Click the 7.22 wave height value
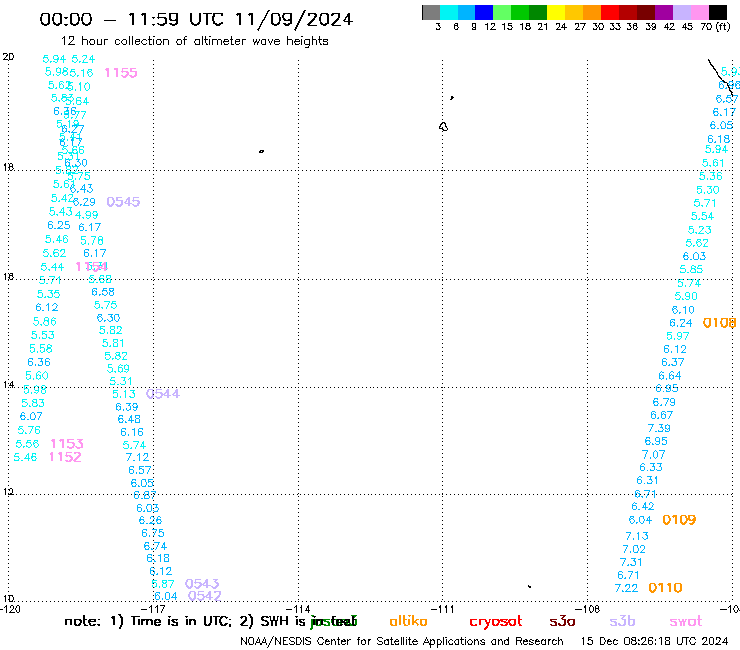 coord(626,588)
